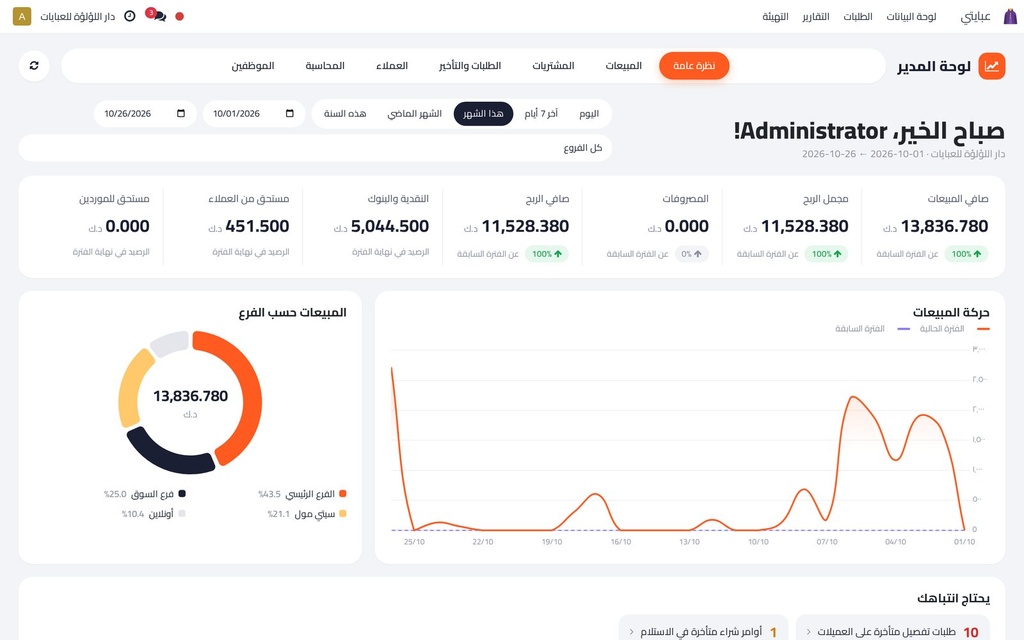The height and width of the screenshot is (640, 1024).
Task: Click the start date field 10/01/2026
Action: (253, 114)
